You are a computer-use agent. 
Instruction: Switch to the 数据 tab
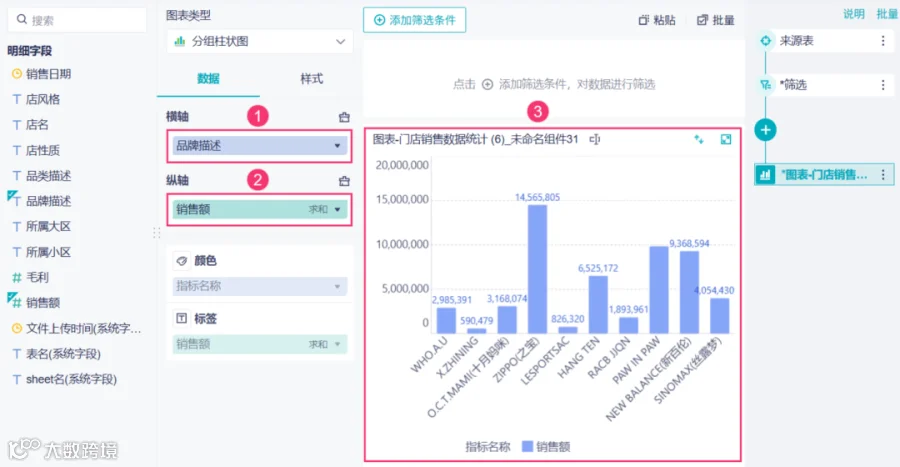208,79
